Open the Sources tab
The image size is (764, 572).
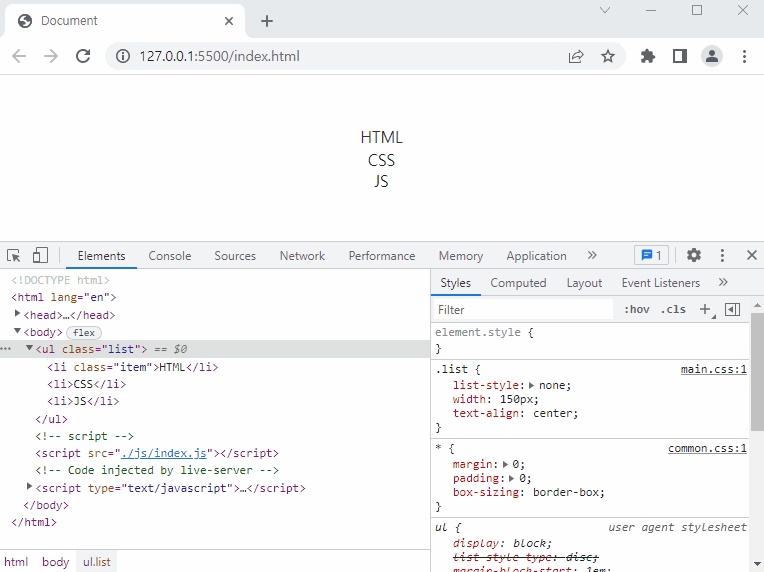tap(235, 256)
